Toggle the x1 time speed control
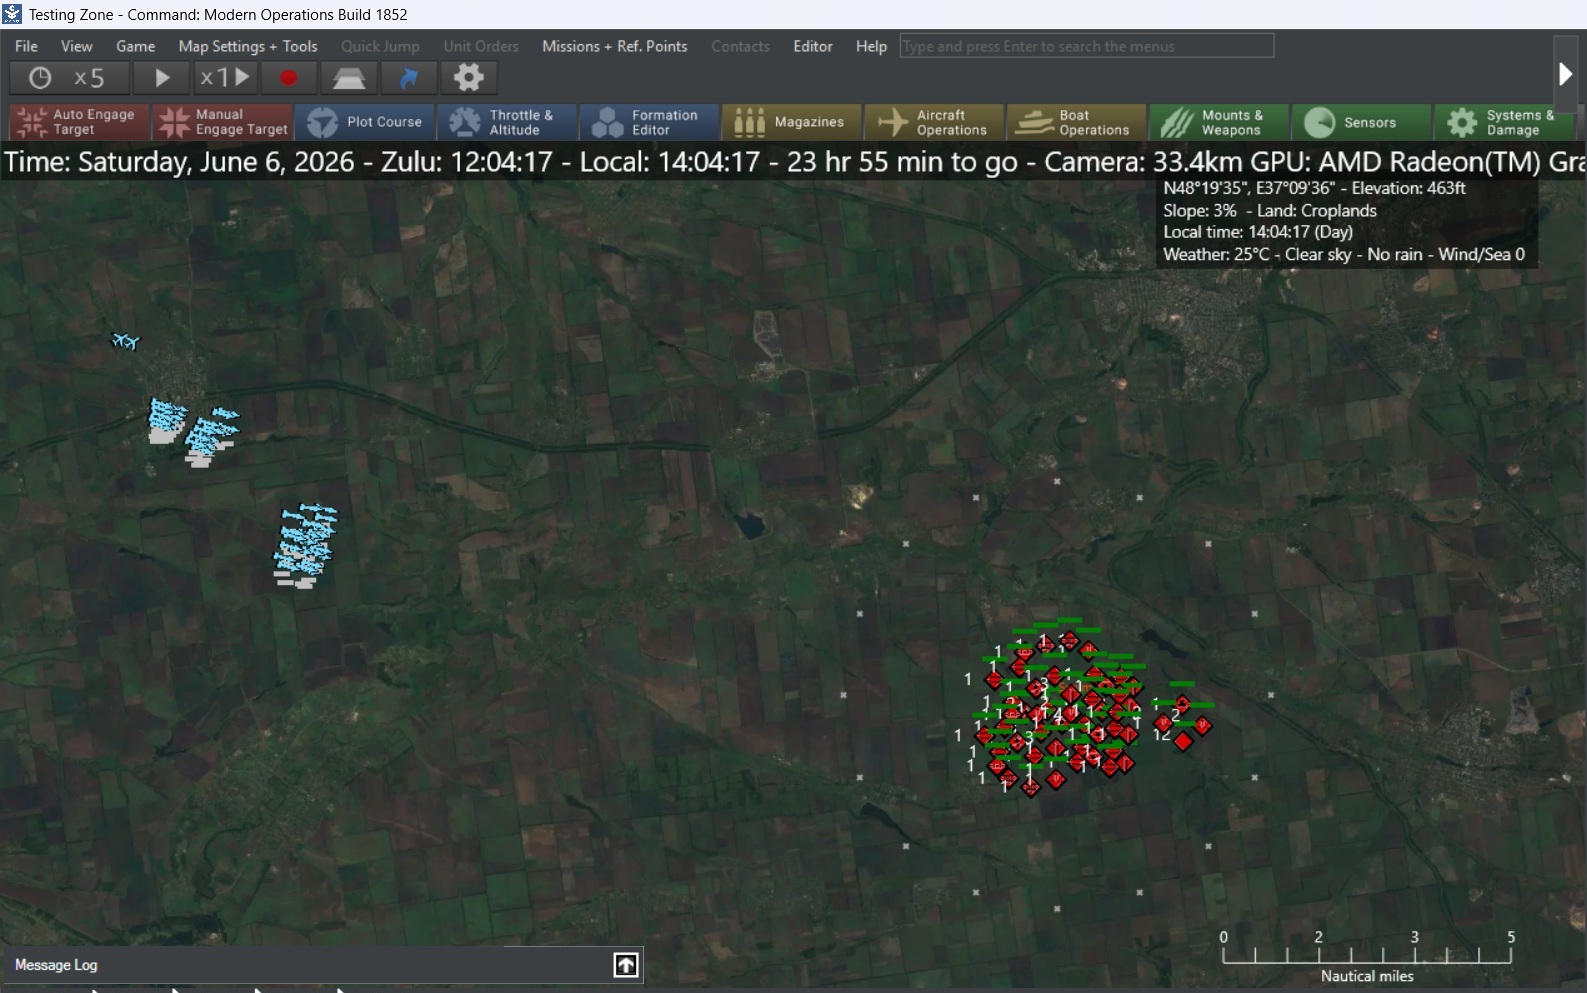 pyautogui.click(x=225, y=78)
